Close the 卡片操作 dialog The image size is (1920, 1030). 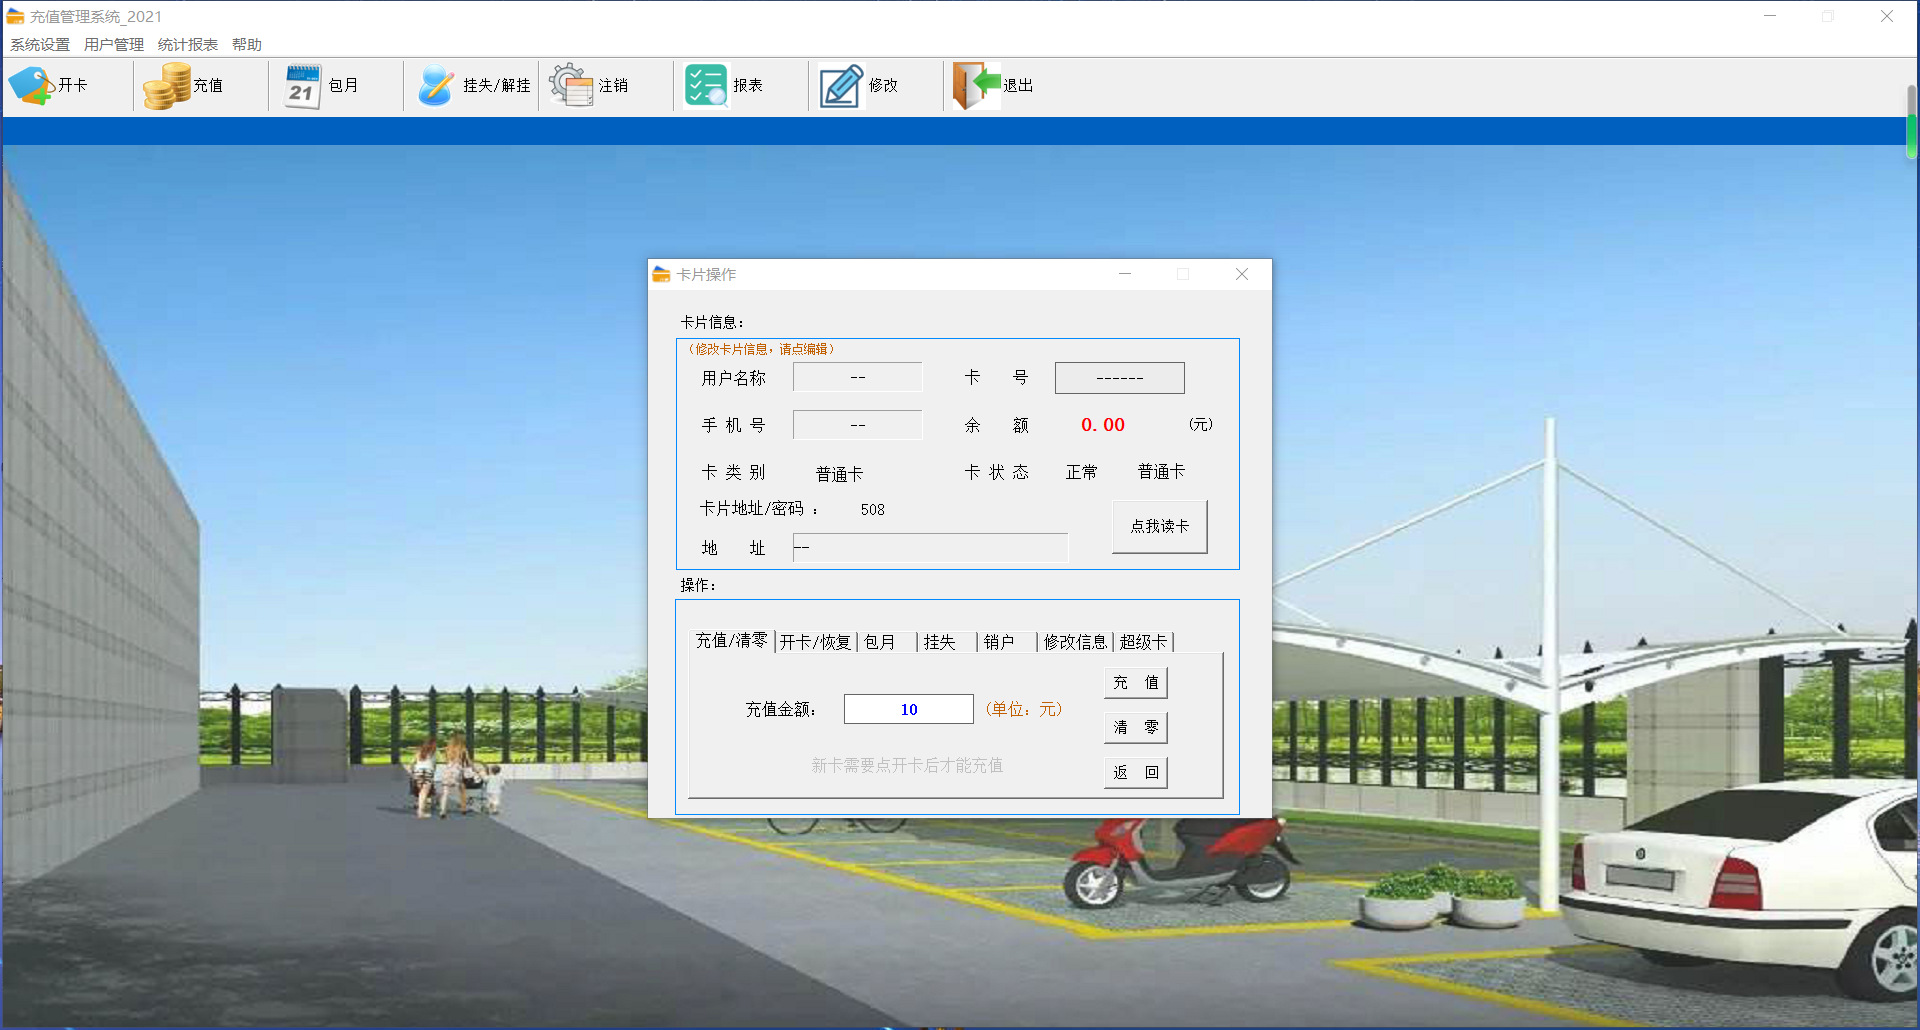(1242, 274)
